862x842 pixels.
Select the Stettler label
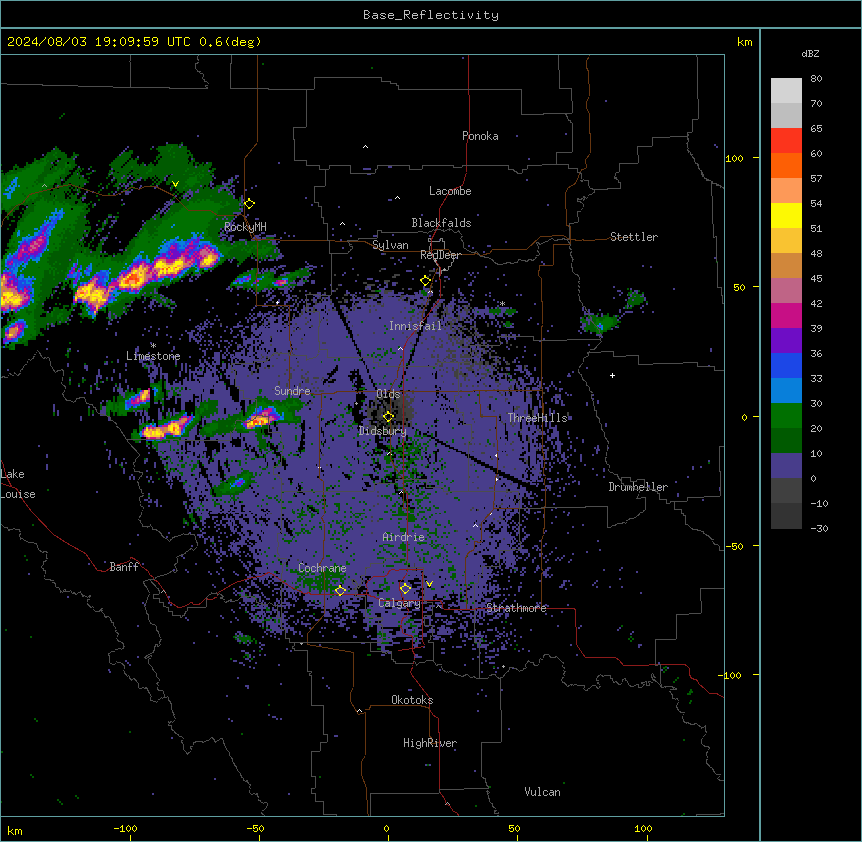tap(633, 237)
